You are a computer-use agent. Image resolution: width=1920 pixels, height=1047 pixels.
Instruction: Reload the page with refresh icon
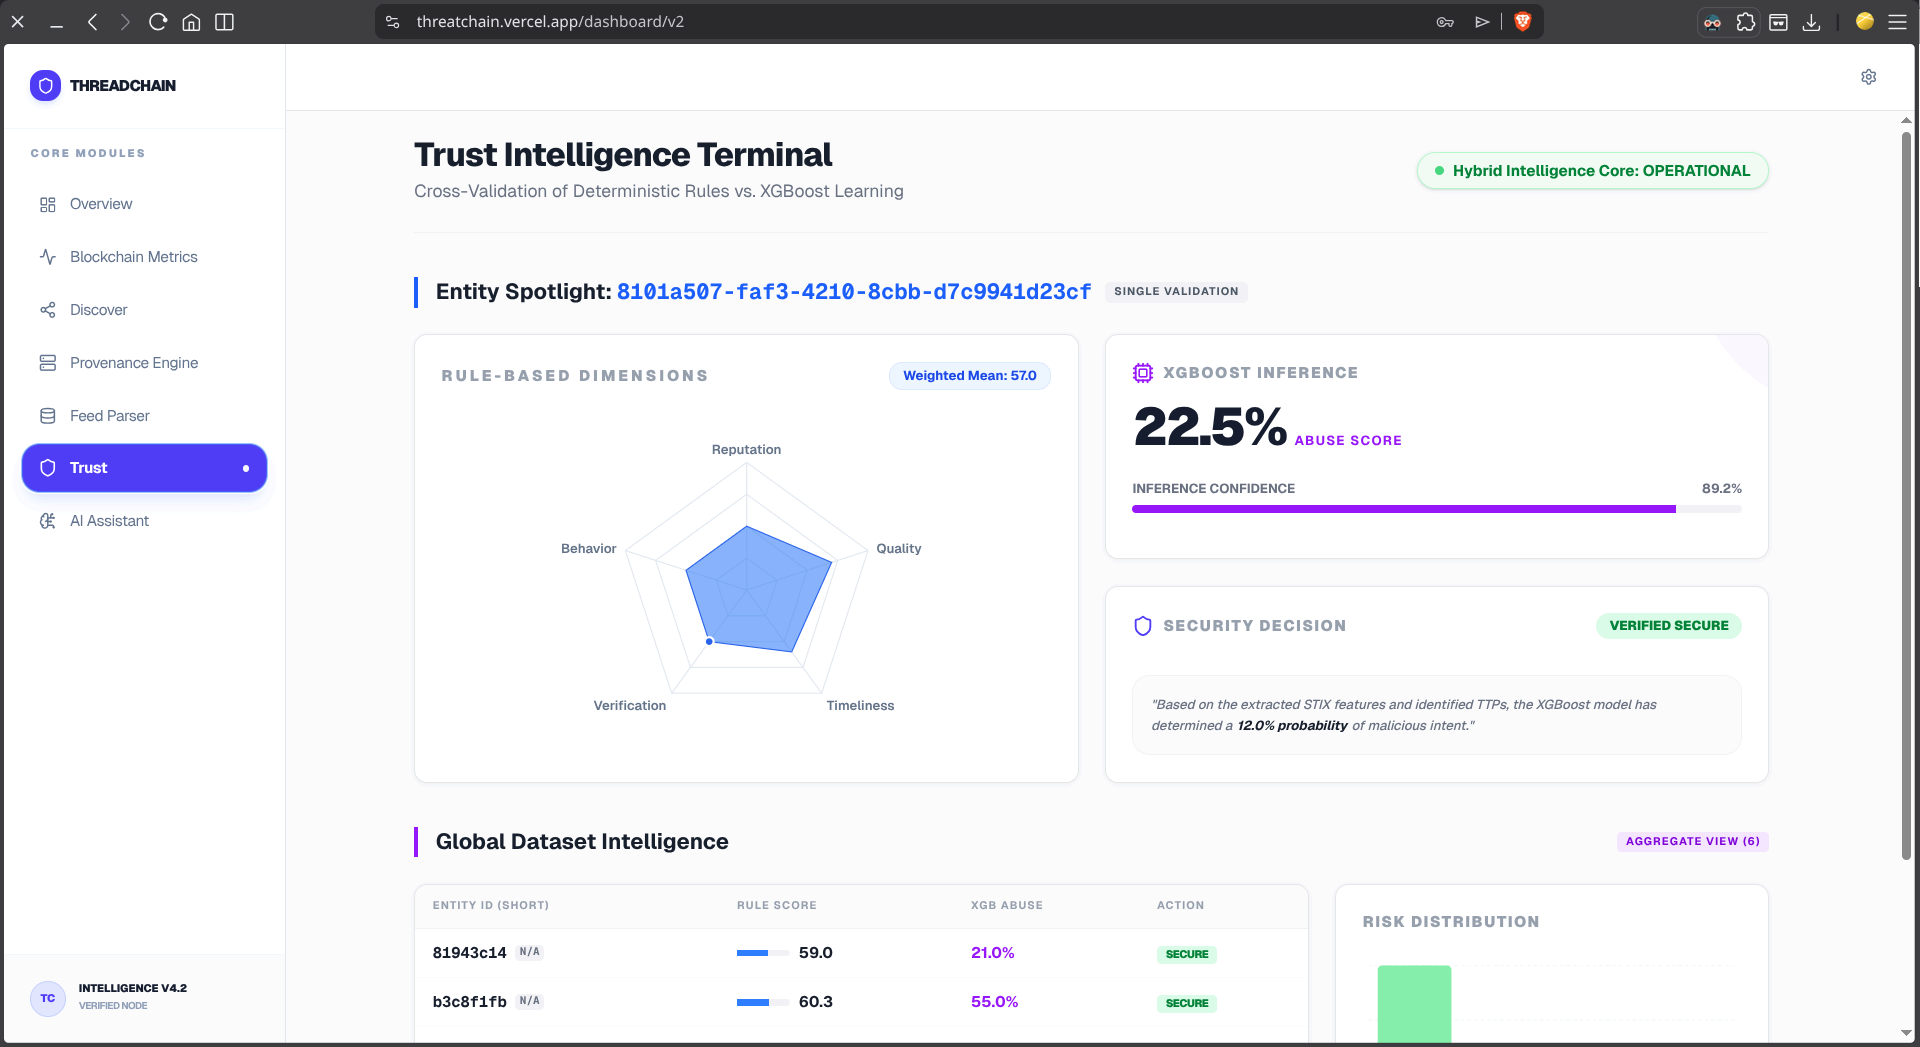click(158, 22)
